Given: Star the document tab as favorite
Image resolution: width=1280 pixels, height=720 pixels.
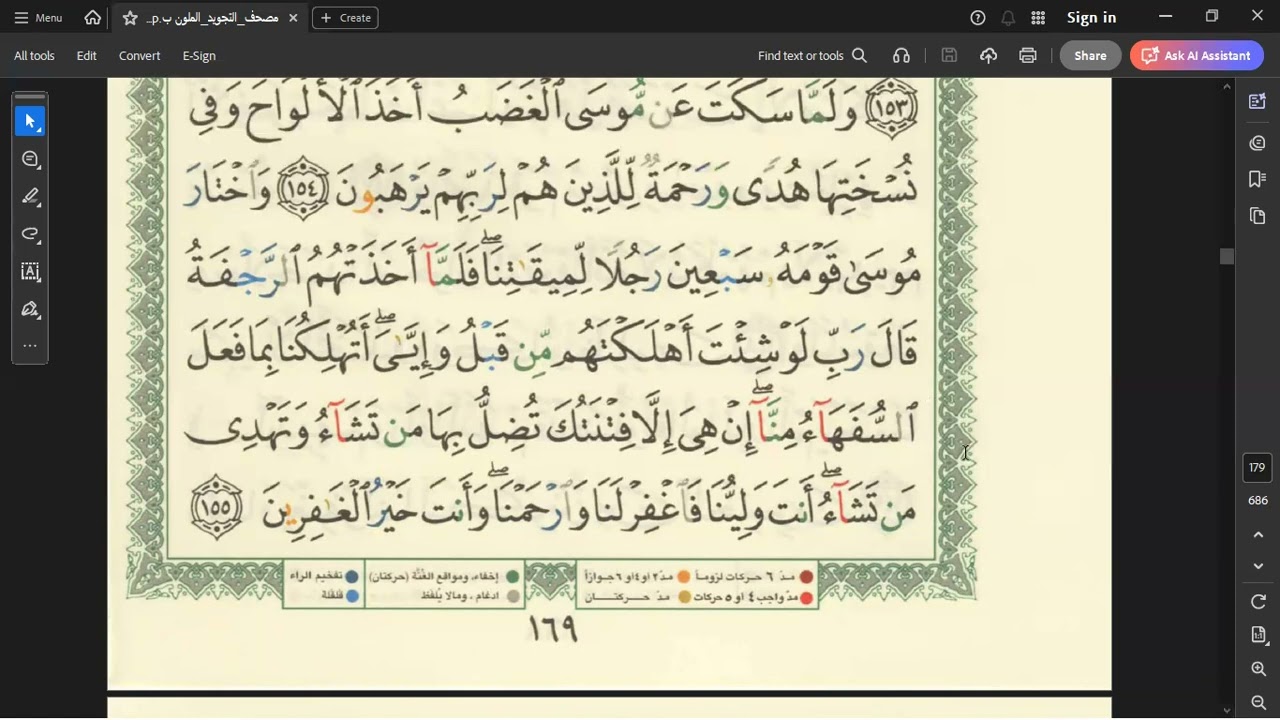Looking at the screenshot, I should point(130,18).
